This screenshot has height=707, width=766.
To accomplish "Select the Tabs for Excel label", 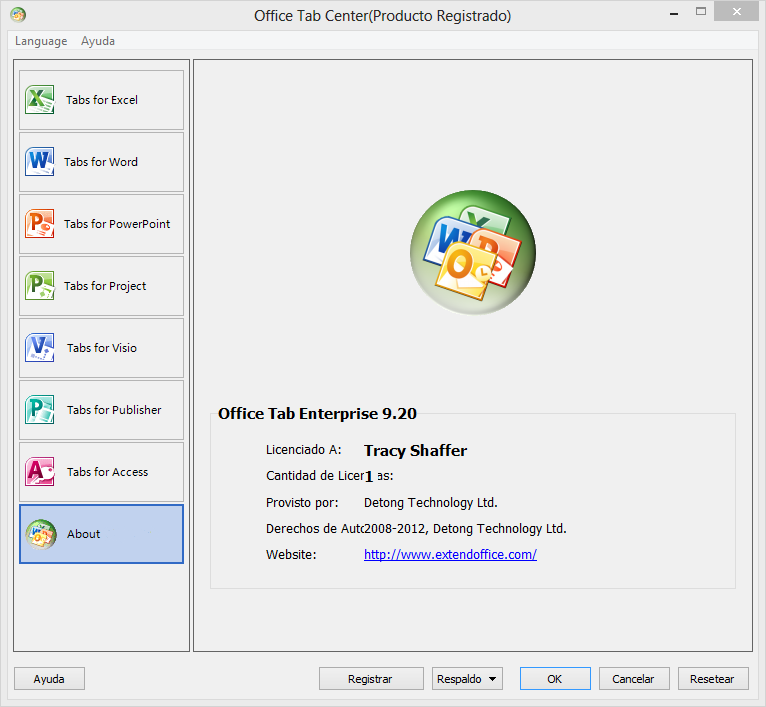I will tap(102, 100).
